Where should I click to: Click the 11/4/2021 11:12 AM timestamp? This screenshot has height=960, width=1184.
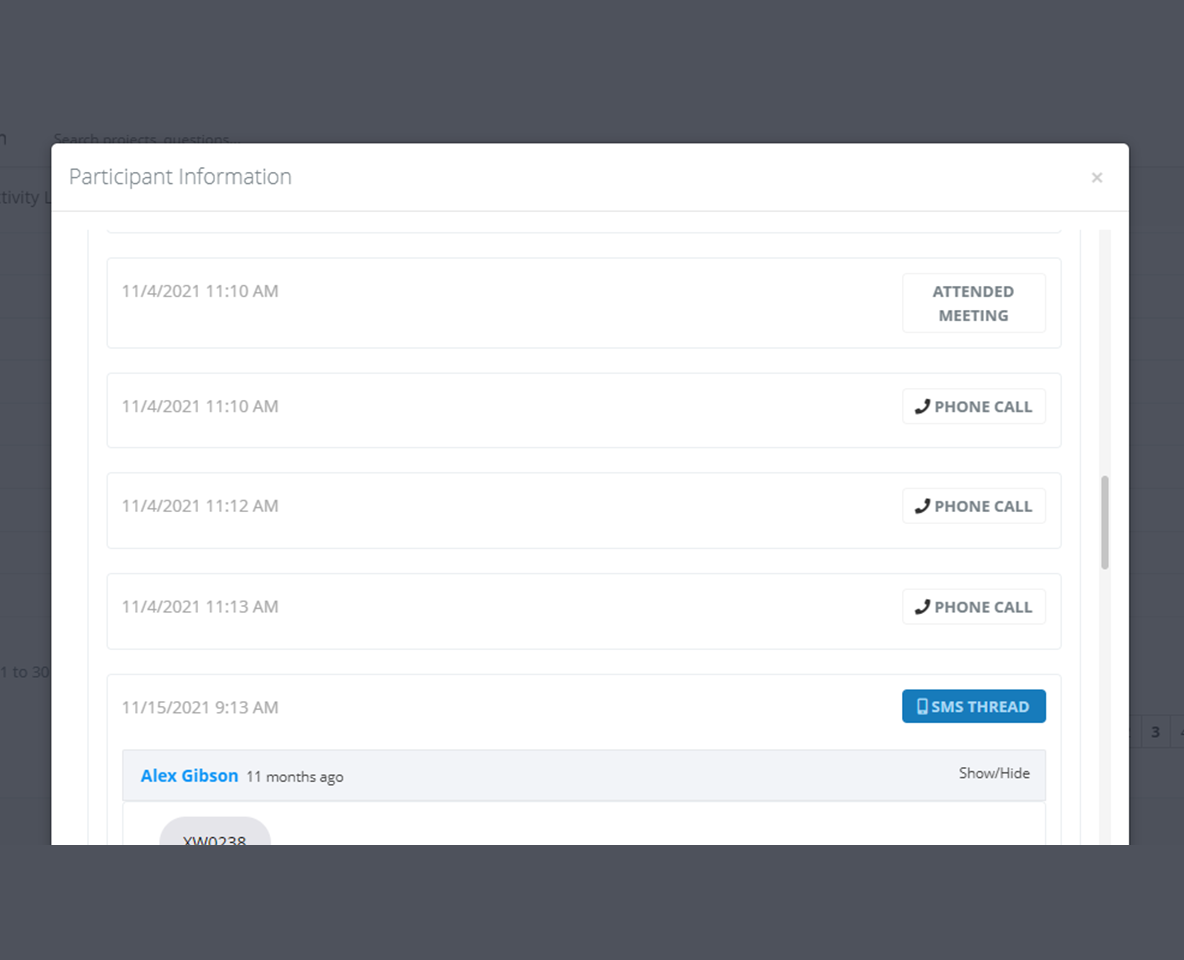pyautogui.click(x=200, y=506)
